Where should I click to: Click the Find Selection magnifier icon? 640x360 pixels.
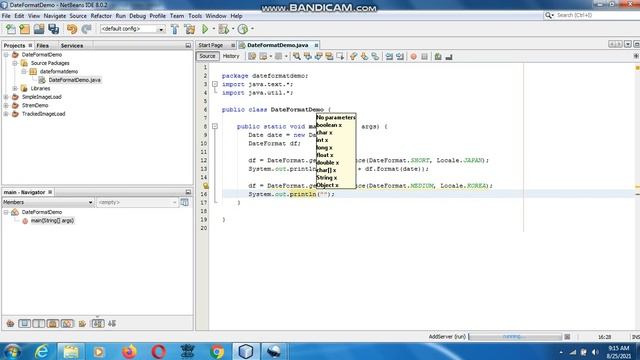297,57
